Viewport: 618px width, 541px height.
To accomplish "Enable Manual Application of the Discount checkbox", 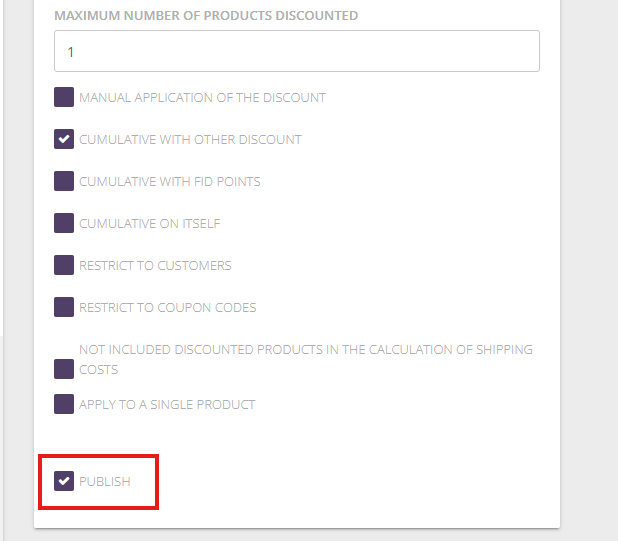I will click(x=64, y=98).
